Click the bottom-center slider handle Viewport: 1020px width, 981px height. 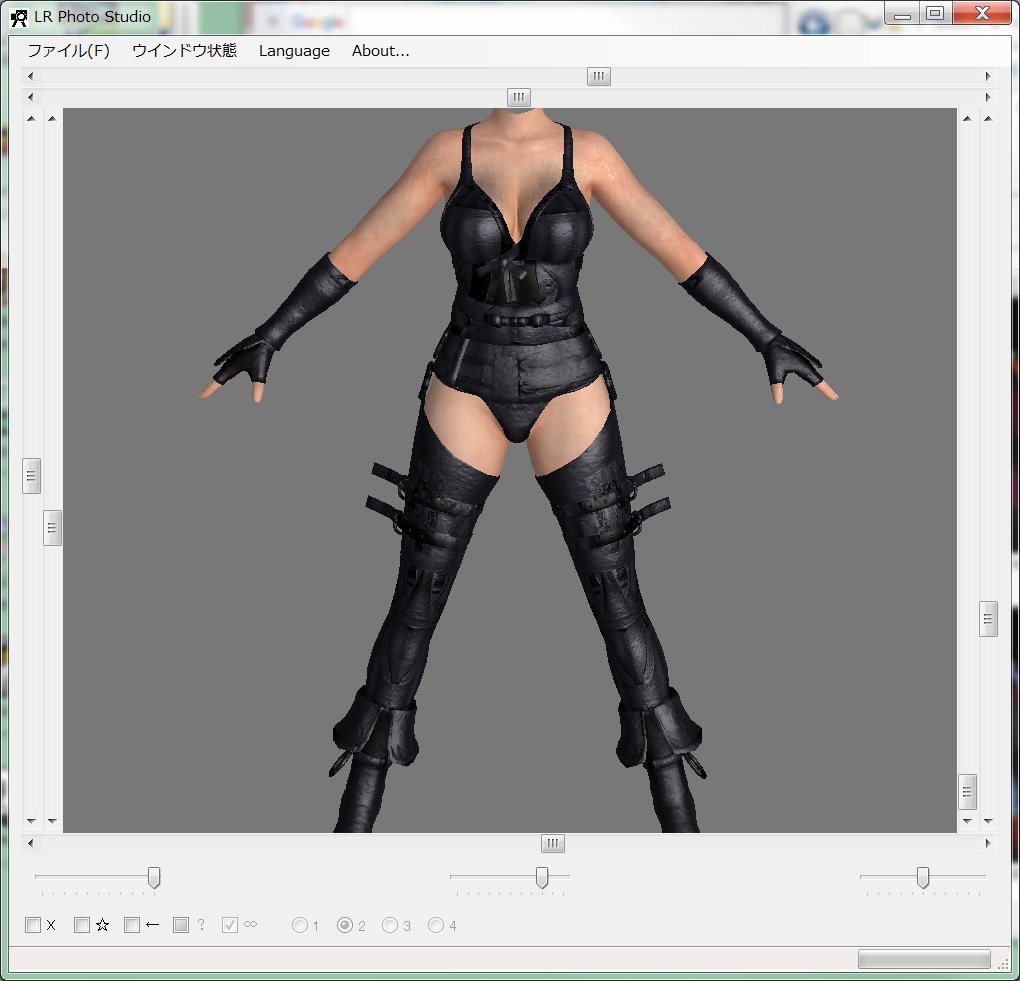(x=542, y=878)
